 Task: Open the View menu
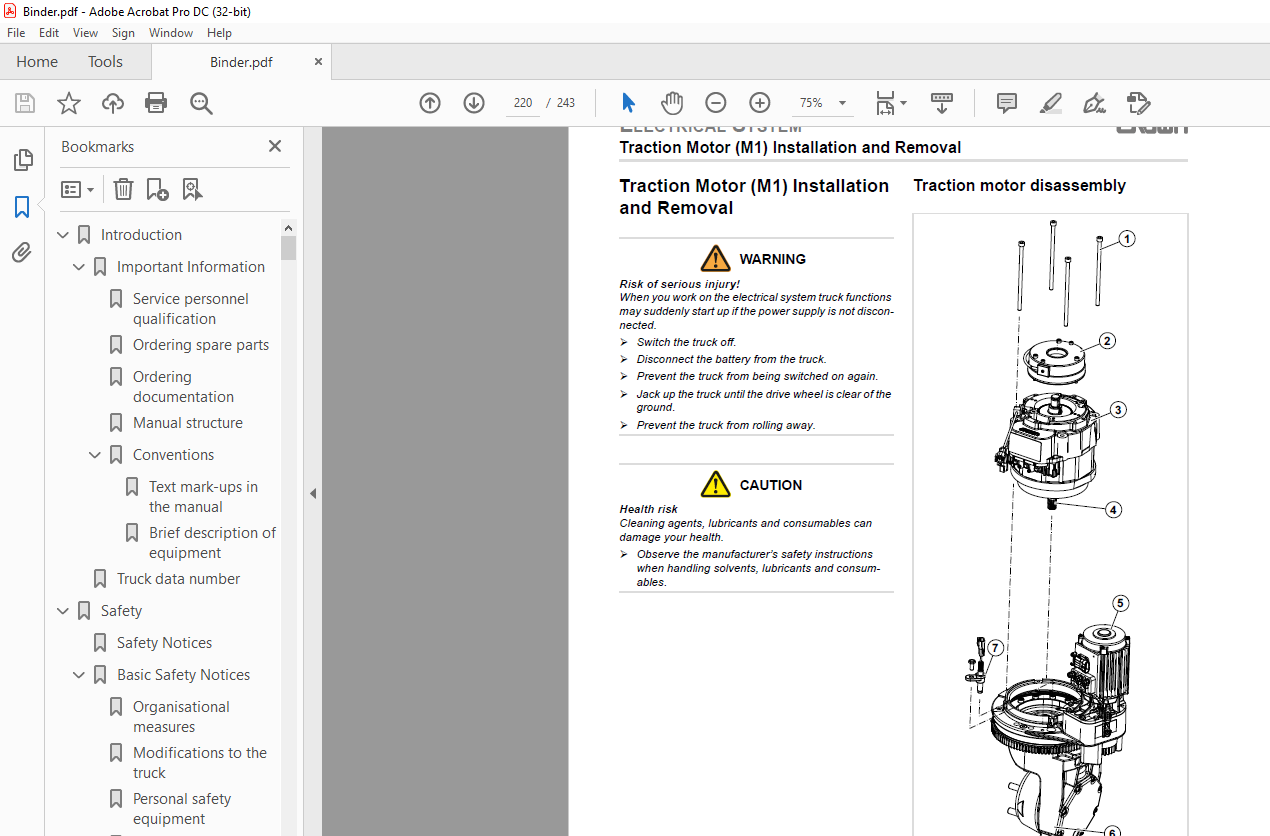(x=85, y=33)
